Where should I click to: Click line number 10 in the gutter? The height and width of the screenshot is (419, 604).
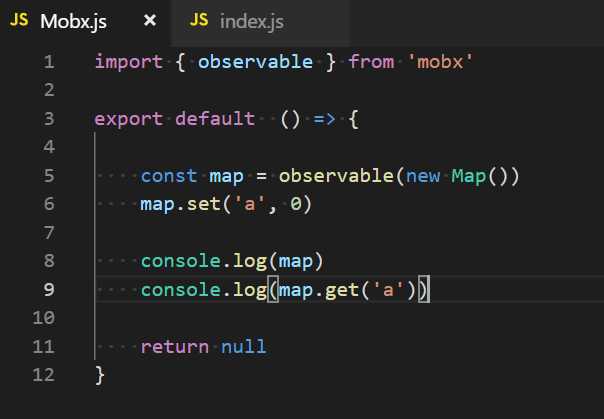point(44,318)
